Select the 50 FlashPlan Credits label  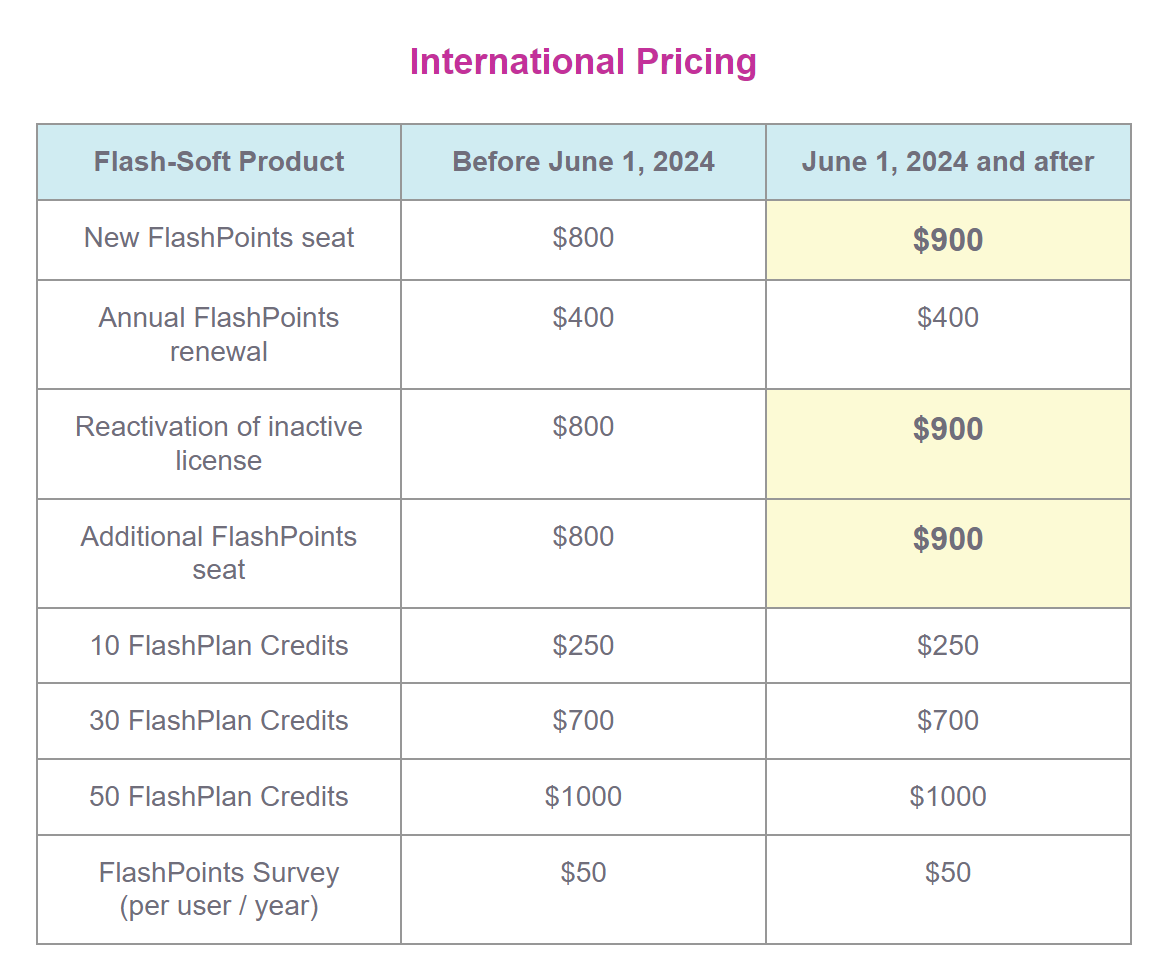pos(219,797)
